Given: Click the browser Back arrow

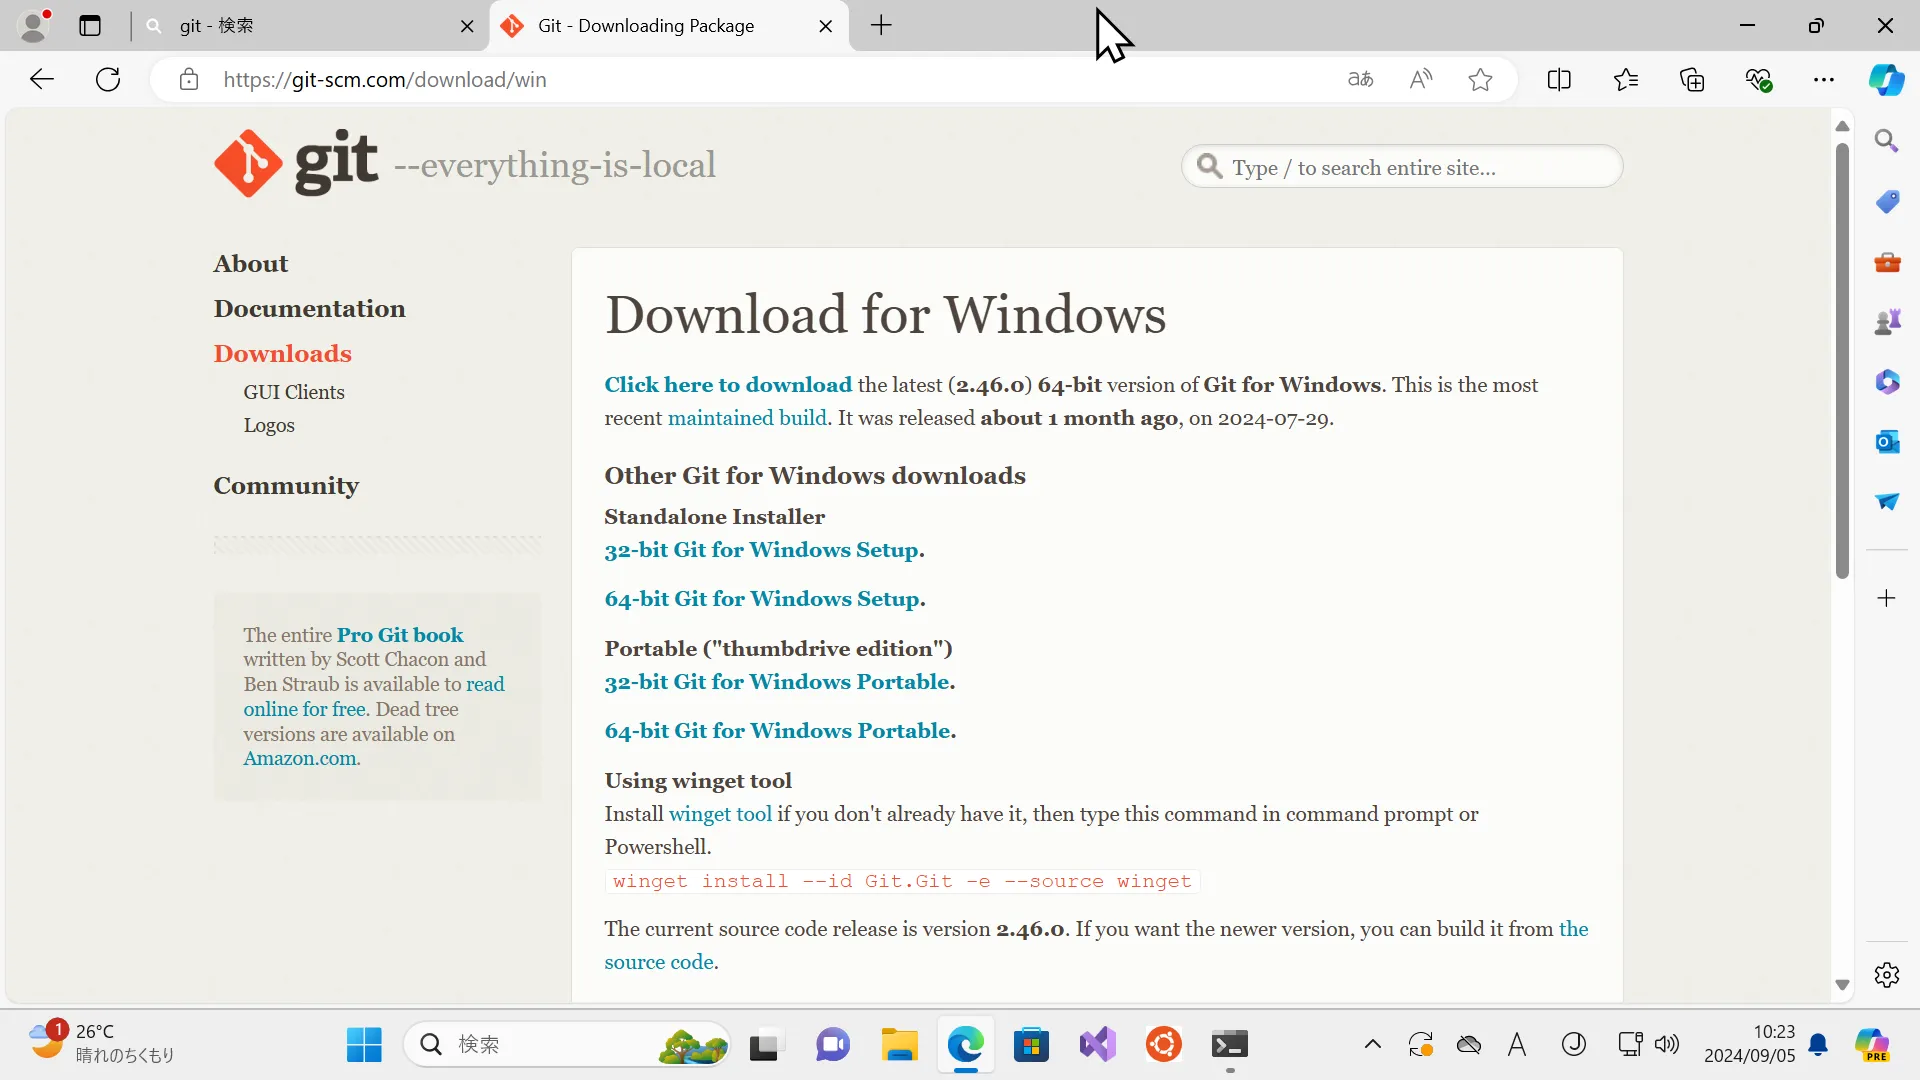Looking at the screenshot, I should tap(41, 80).
